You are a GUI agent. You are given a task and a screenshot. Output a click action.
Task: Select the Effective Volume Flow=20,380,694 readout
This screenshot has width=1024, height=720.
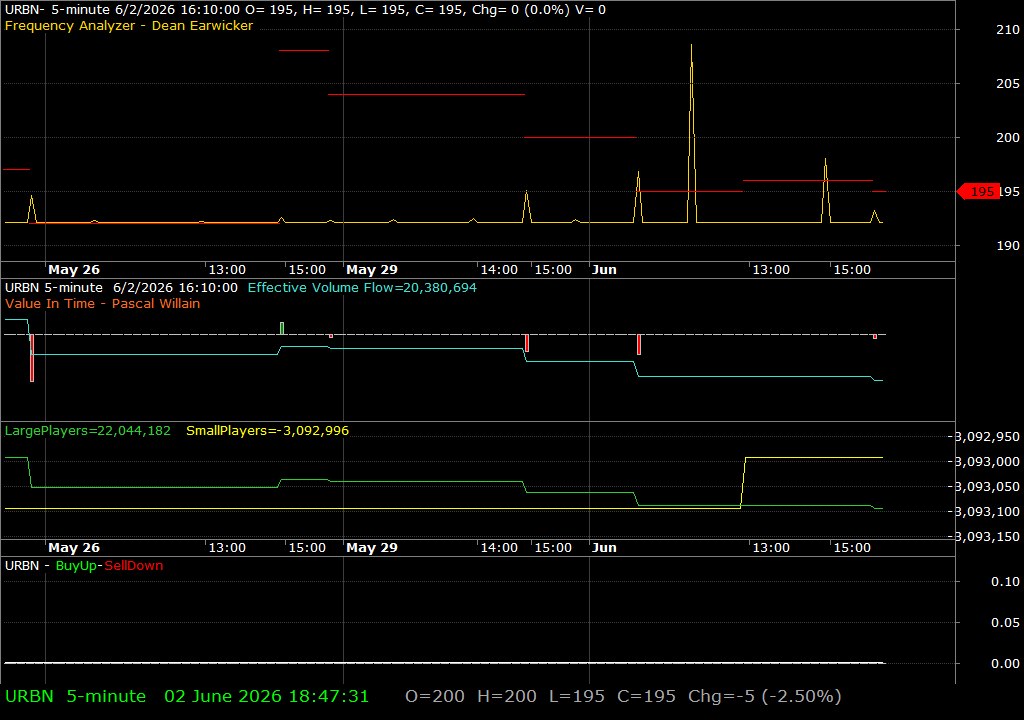click(362, 287)
